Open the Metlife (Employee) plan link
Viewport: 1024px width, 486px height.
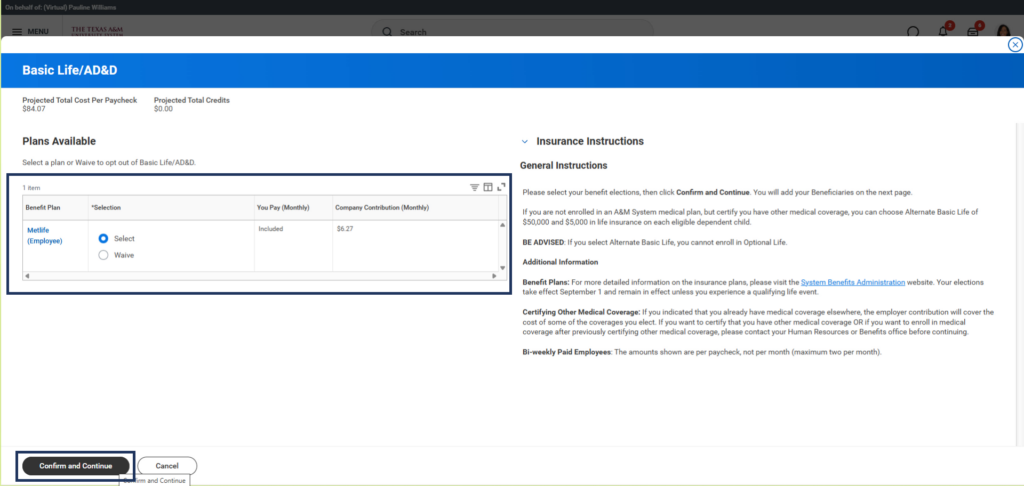(x=44, y=235)
